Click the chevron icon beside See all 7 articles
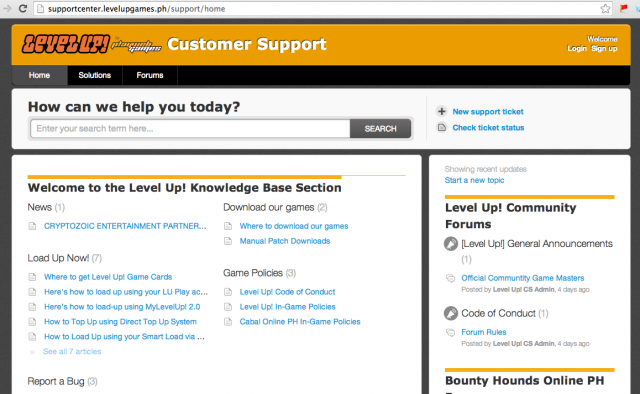The width and height of the screenshot is (640, 394). tap(32, 352)
